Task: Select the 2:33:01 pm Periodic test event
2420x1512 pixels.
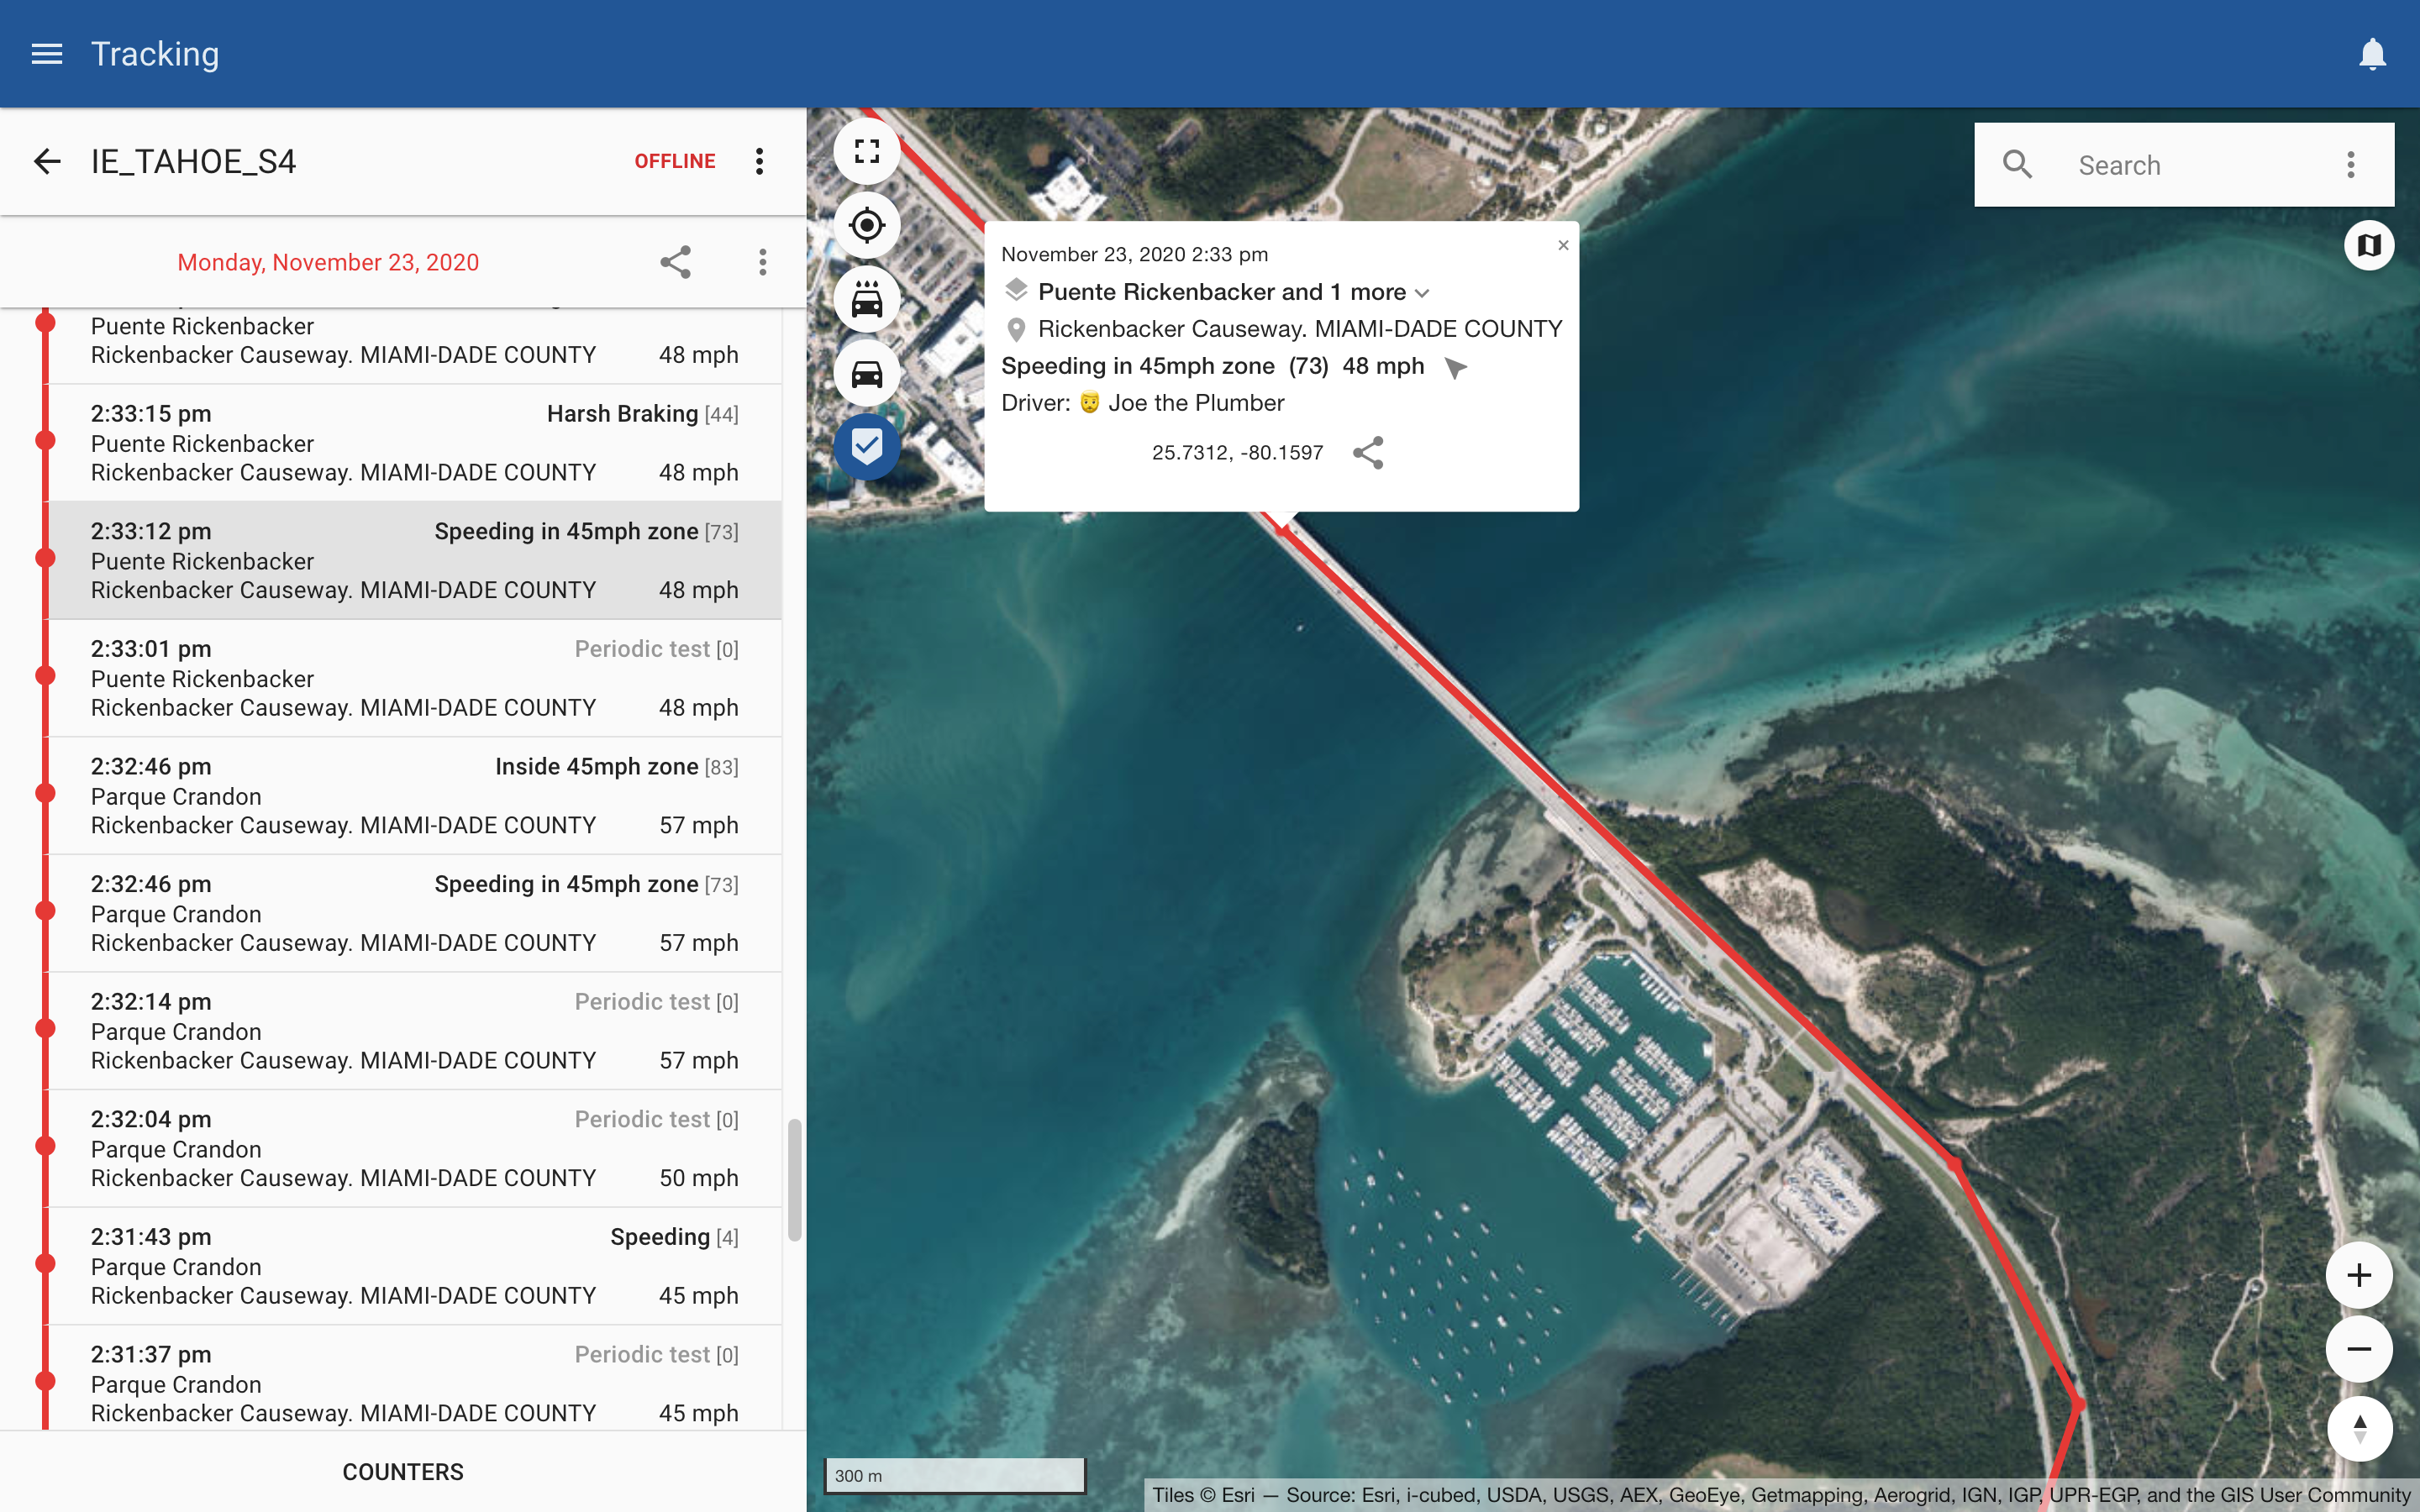Action: pos(414,678)
